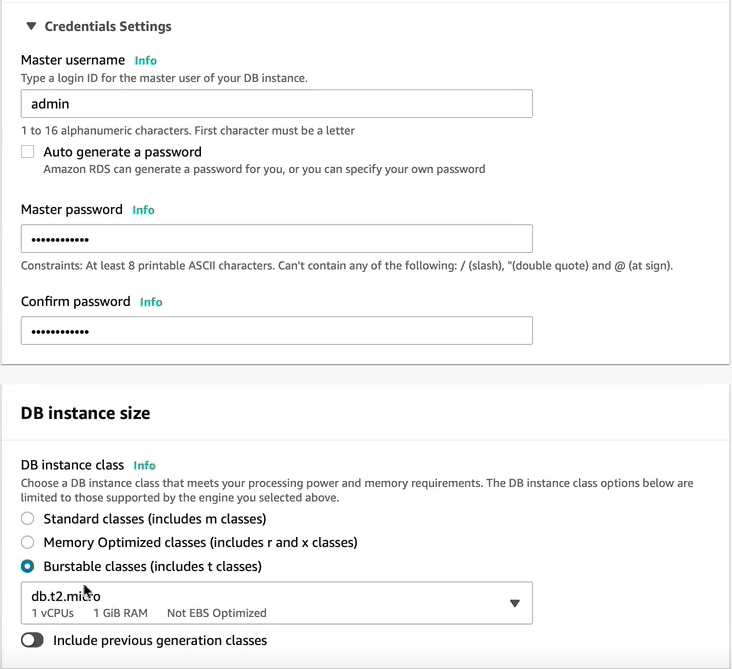The width and height of the screenshot is (732, 669).
Task: Open Info link beside Confirm password
Action: [151, 302]
